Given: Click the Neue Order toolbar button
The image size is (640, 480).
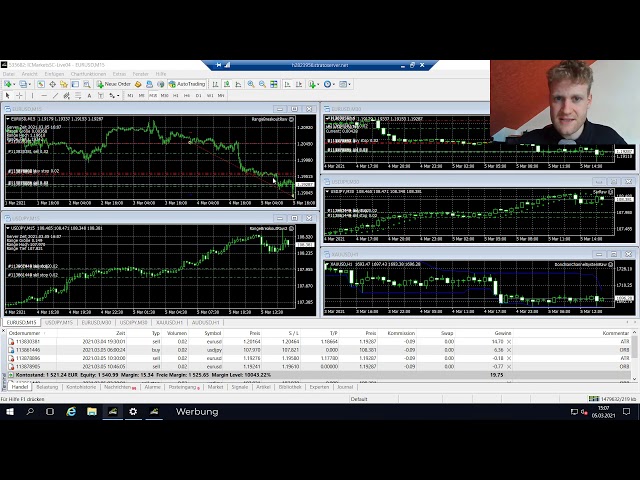Looking at the screenshot, I should click(115, 84).
